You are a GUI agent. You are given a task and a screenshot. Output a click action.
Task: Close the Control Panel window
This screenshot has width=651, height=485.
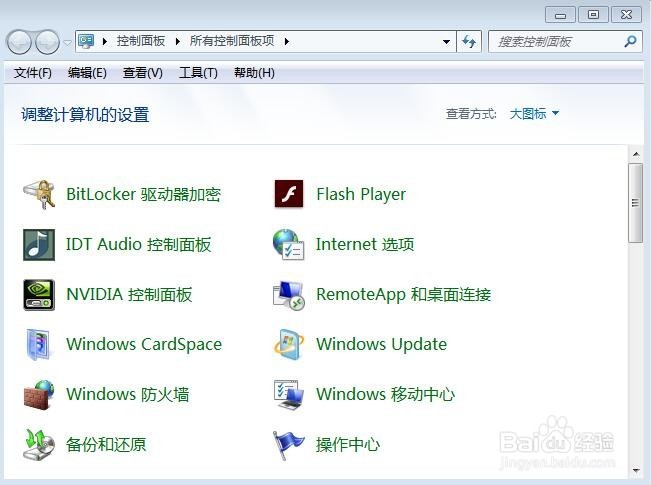coord(626,15)
